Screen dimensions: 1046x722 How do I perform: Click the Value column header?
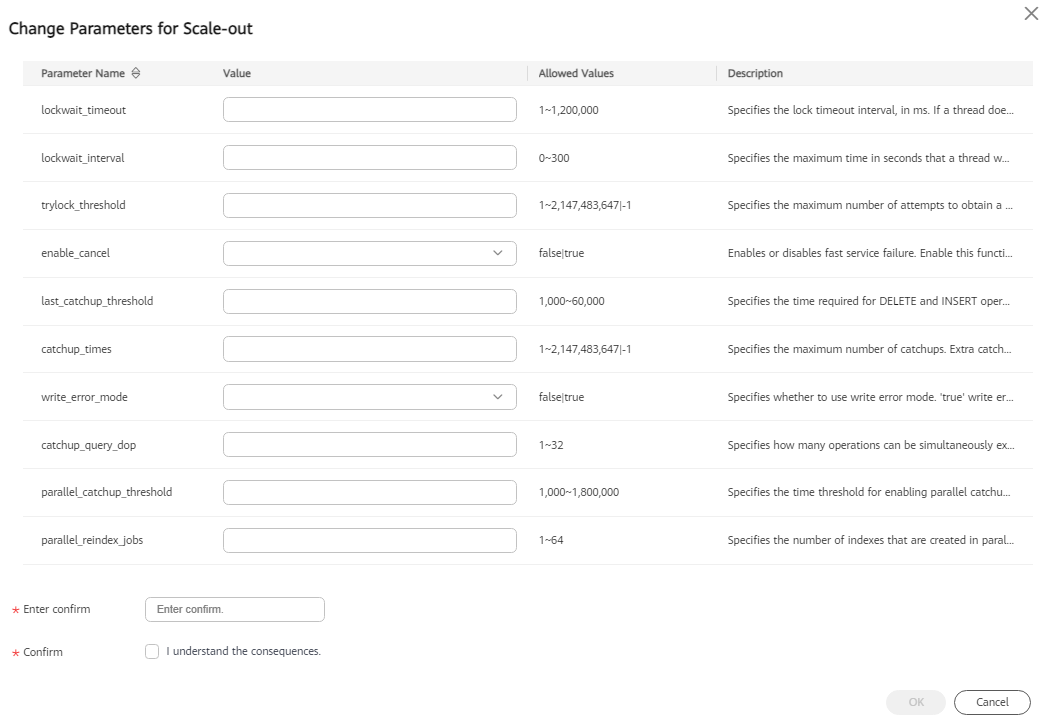coord(237,73)
